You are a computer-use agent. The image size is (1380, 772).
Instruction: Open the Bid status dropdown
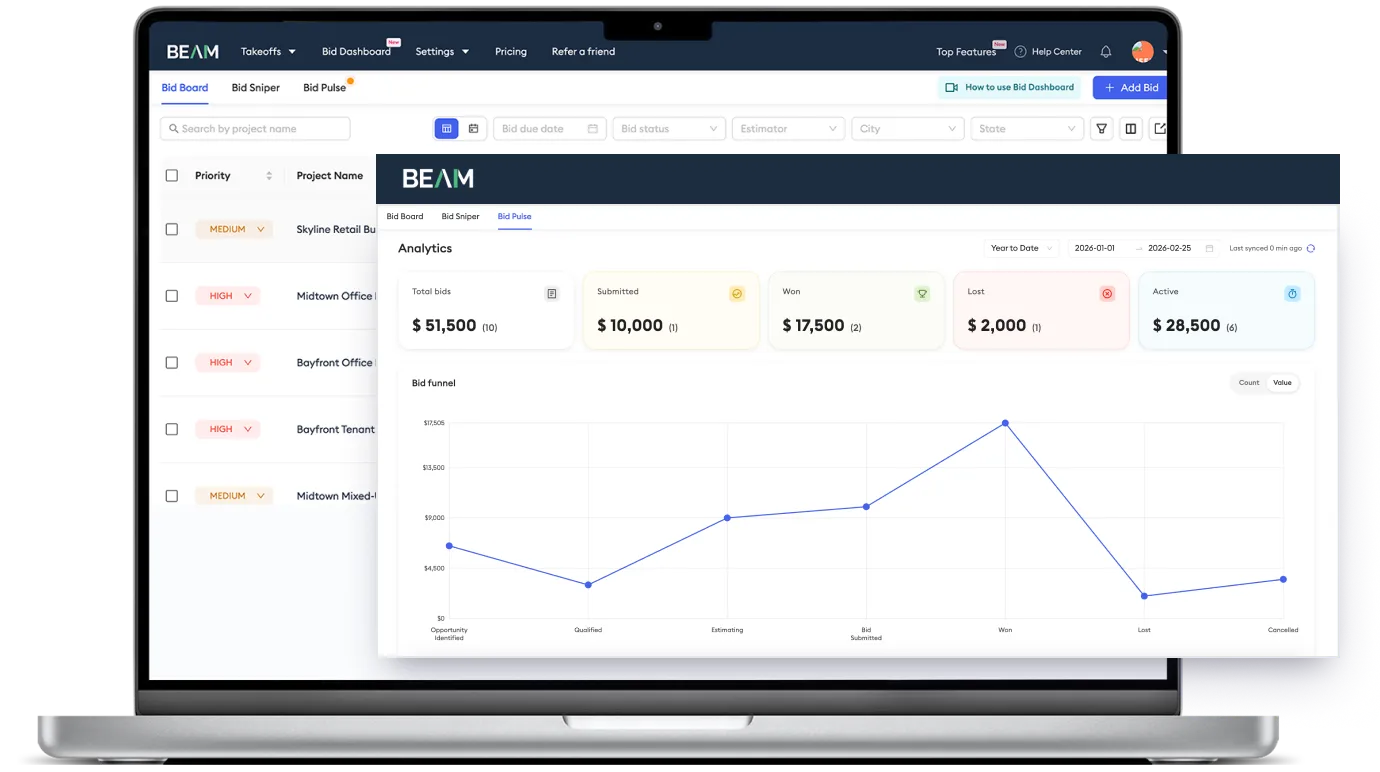[x=669, y=129]
